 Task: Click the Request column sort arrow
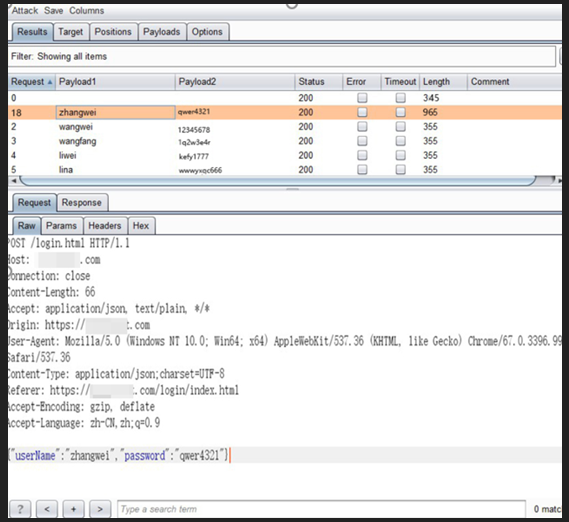pos(50,82)
